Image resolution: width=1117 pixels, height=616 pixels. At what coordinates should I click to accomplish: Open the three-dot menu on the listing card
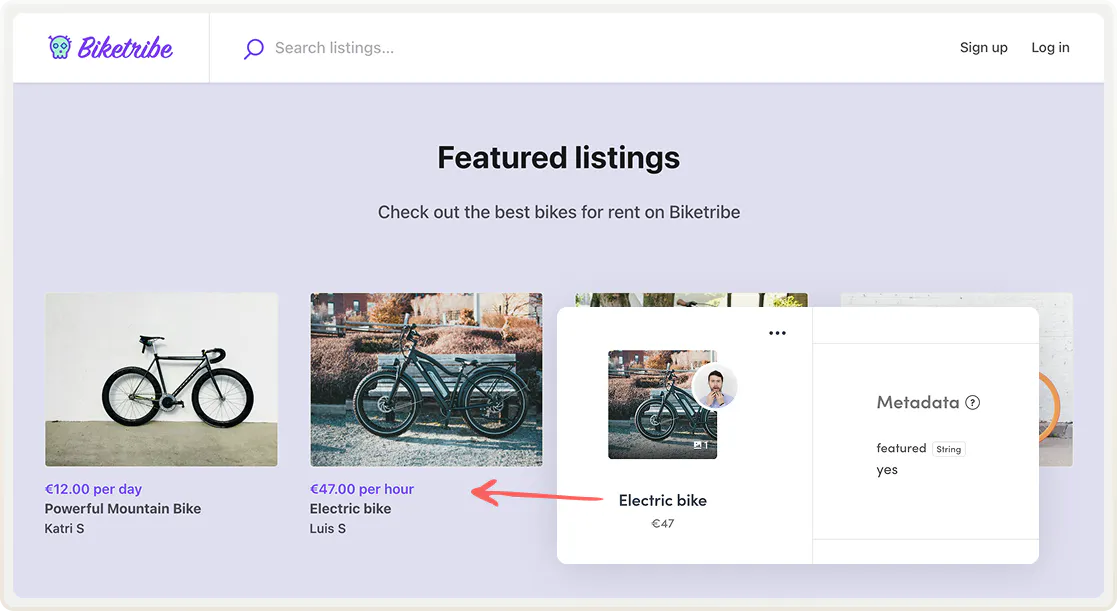click(x=777, y=334)
